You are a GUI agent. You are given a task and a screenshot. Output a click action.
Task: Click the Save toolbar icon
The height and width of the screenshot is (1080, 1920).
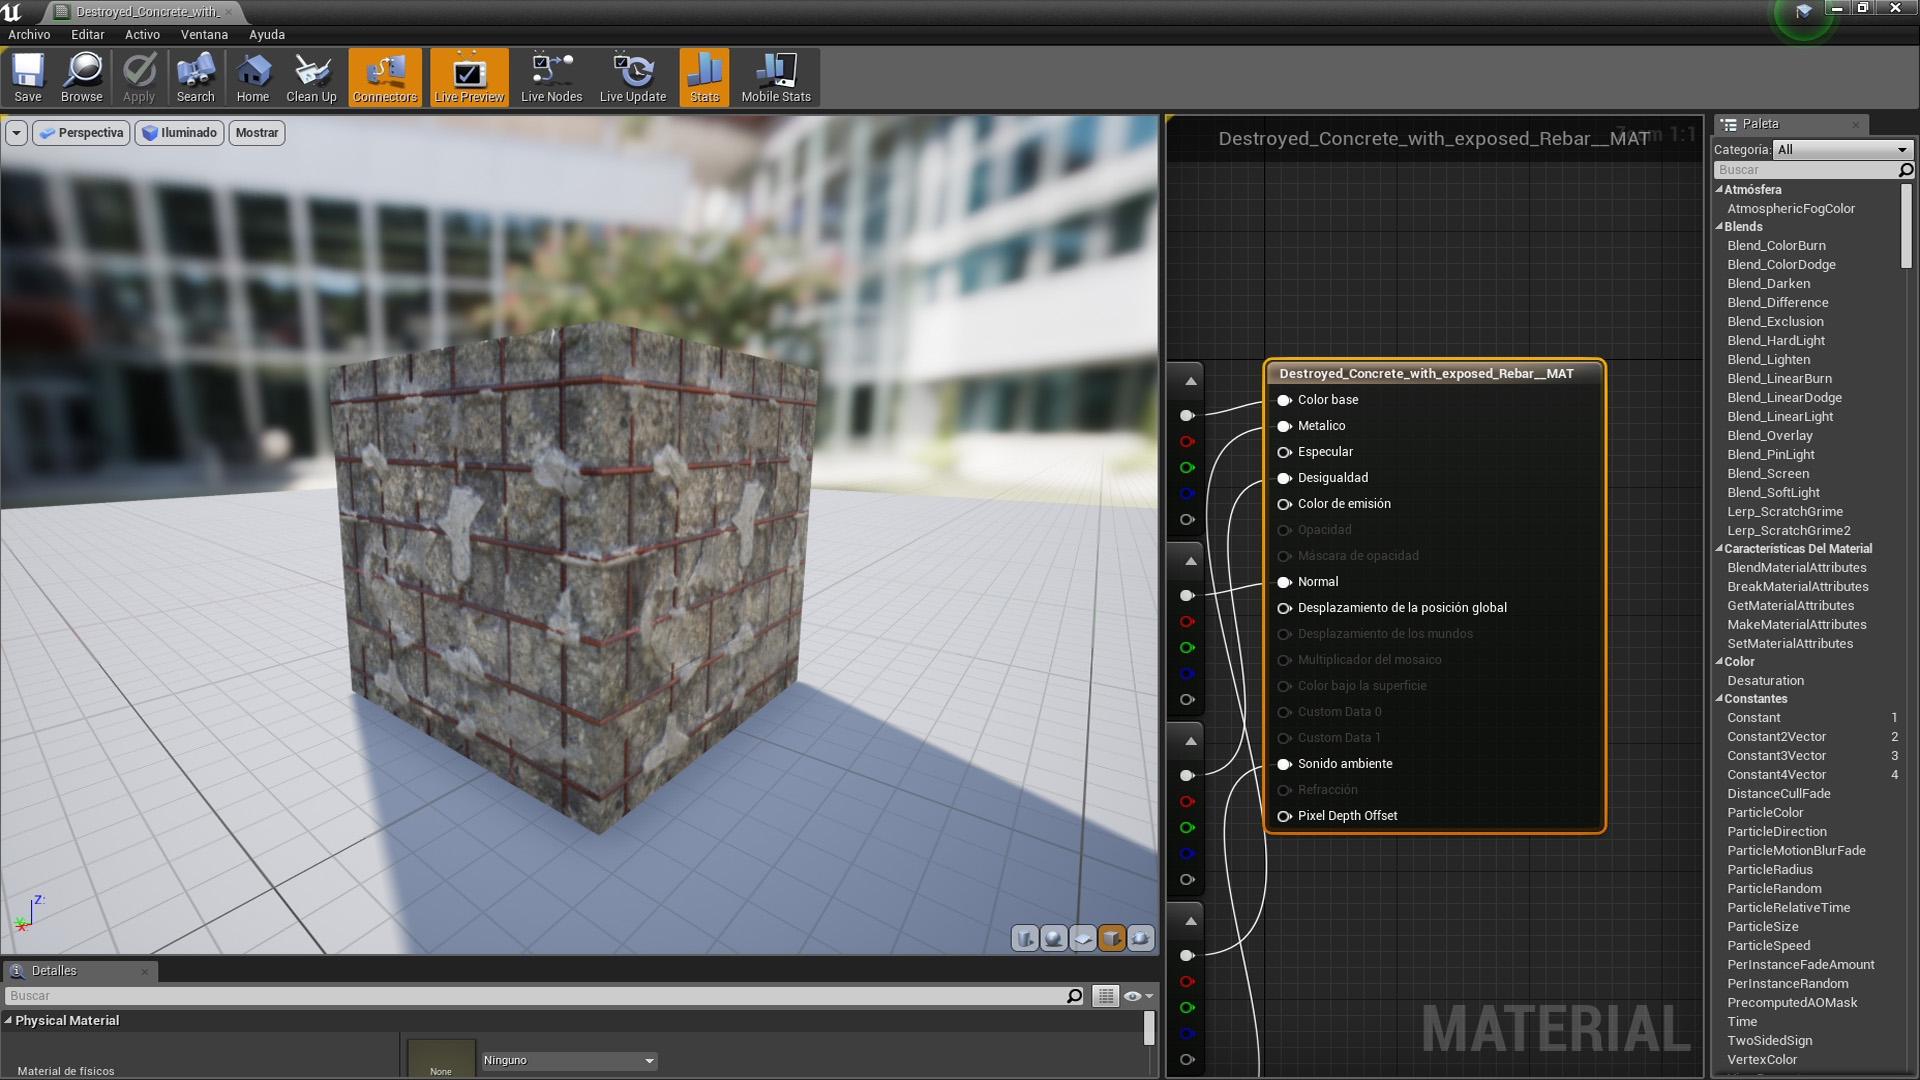click(28, 78)
